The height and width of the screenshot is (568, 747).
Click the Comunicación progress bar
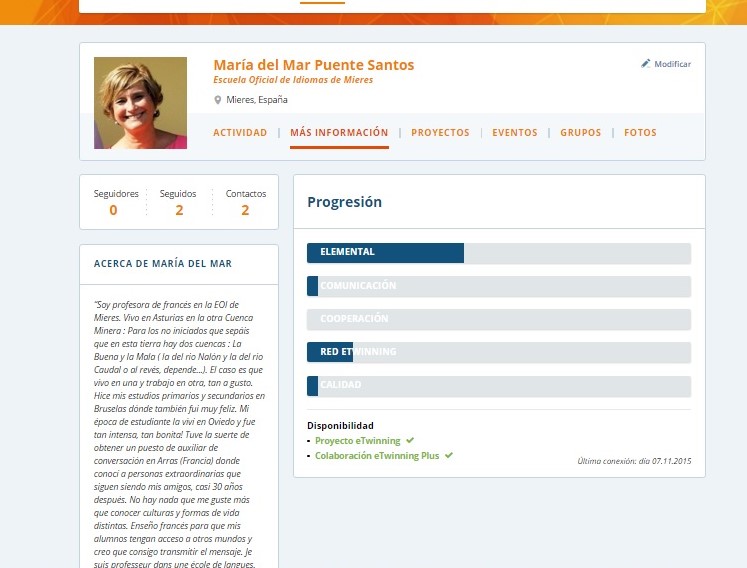(499, 286)
